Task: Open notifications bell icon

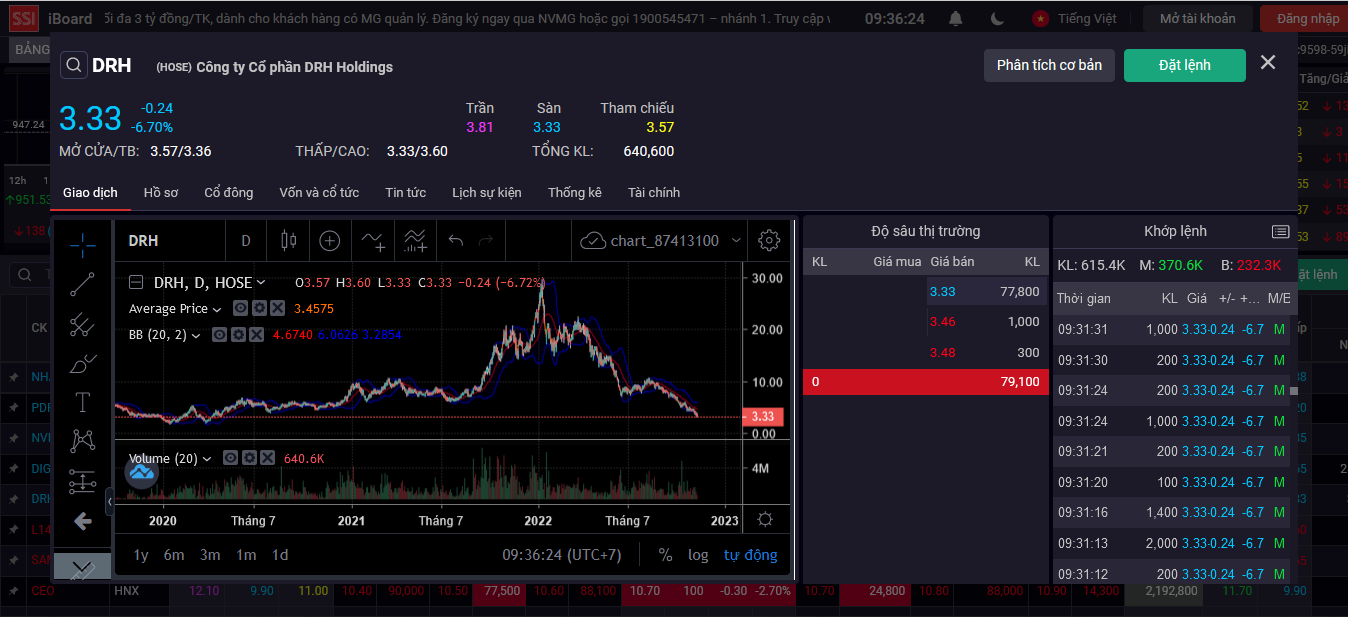Action: pyautogui.click(x=956, y=19)
